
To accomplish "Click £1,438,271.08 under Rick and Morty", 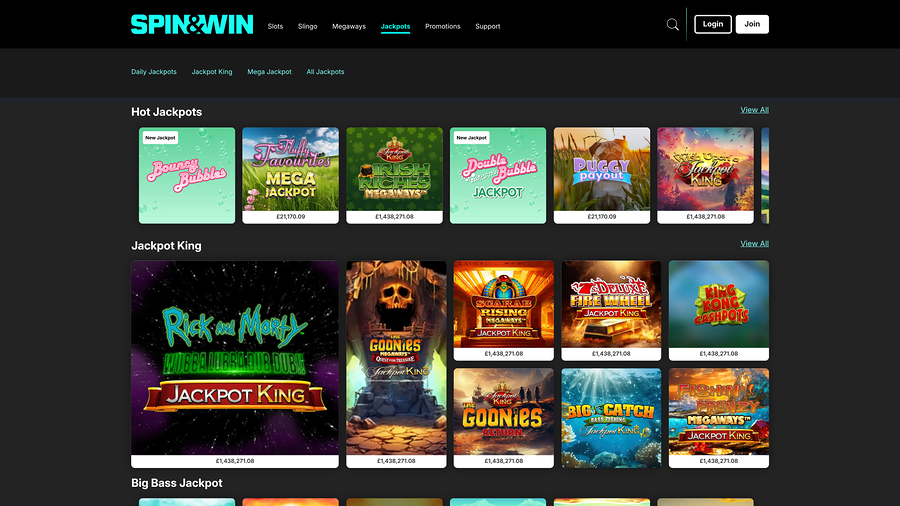I will pos(235,461).
